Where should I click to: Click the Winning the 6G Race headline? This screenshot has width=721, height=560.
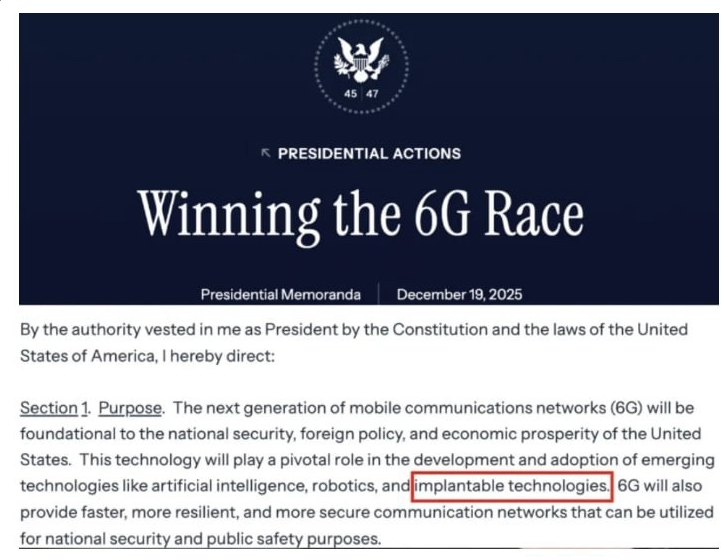pyautogui.click(x=361, y=215)
